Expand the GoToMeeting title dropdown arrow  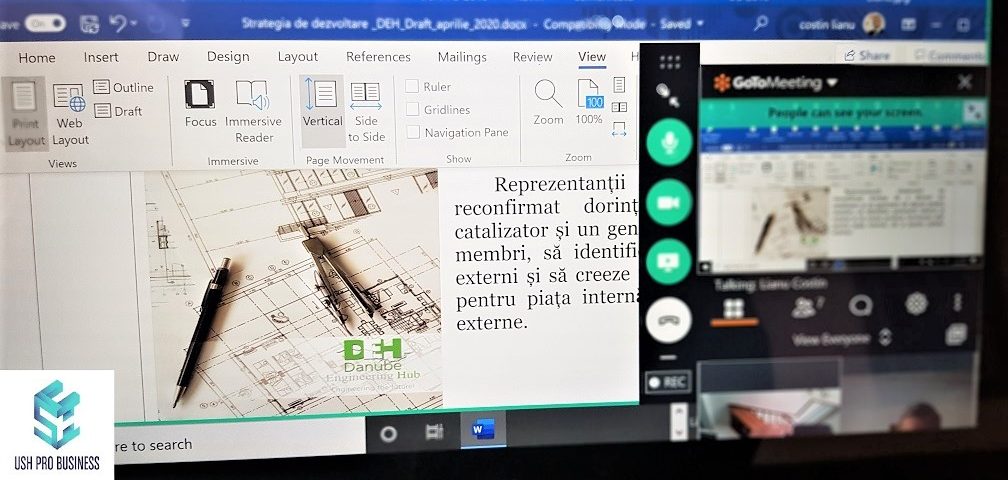[x=832, y=83]
